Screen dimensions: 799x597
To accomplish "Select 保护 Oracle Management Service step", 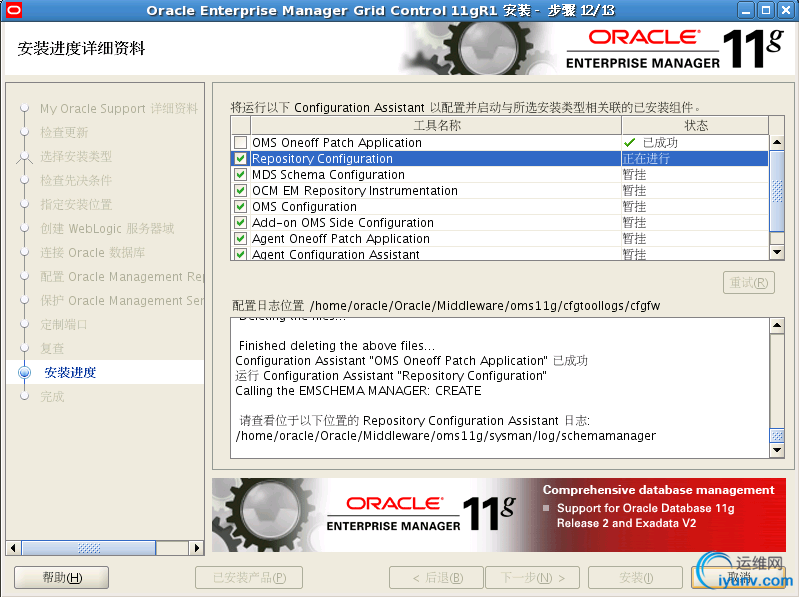I will tap(122, 301).
